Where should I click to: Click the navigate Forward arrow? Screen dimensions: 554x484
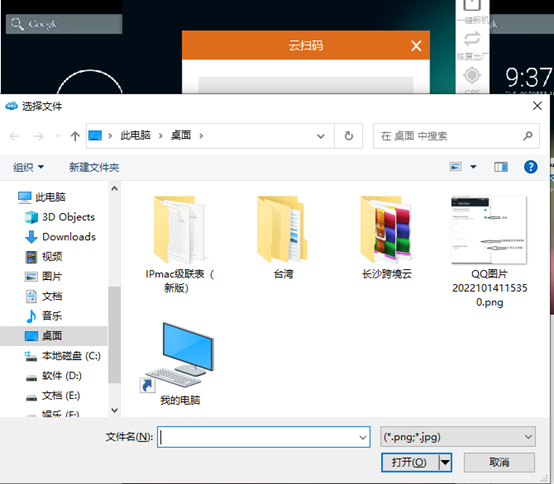coord(39,136)
